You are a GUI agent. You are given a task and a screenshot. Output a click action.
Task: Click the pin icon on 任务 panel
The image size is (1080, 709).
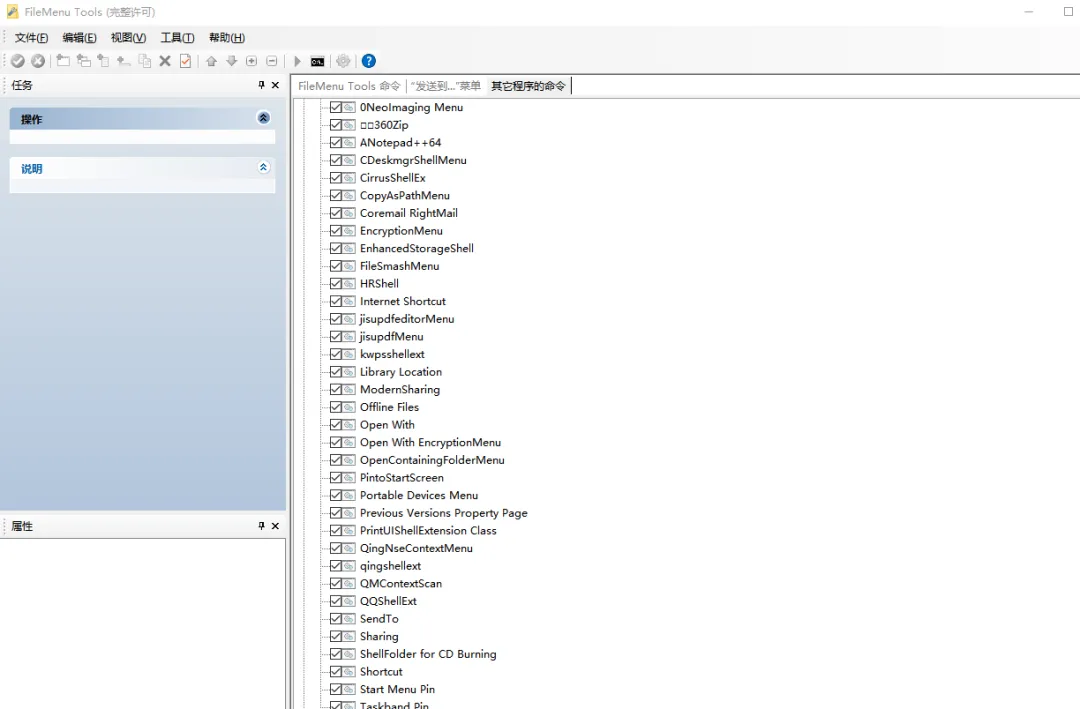tap(261, 85)
